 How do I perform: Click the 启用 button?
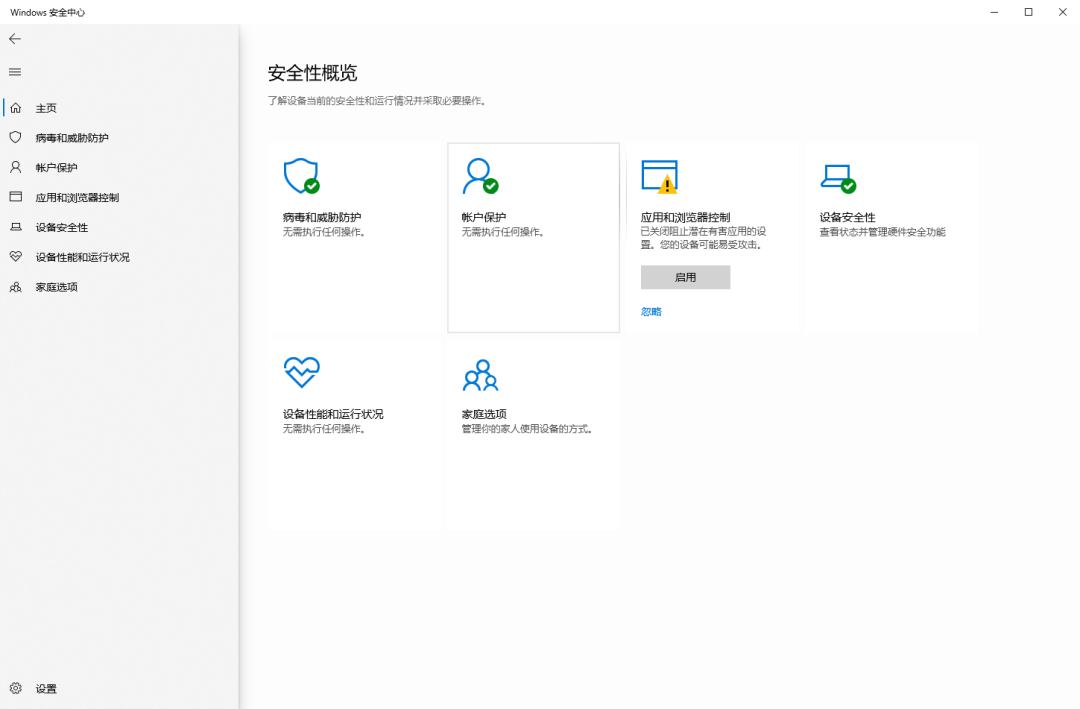(x=685, y=277)
